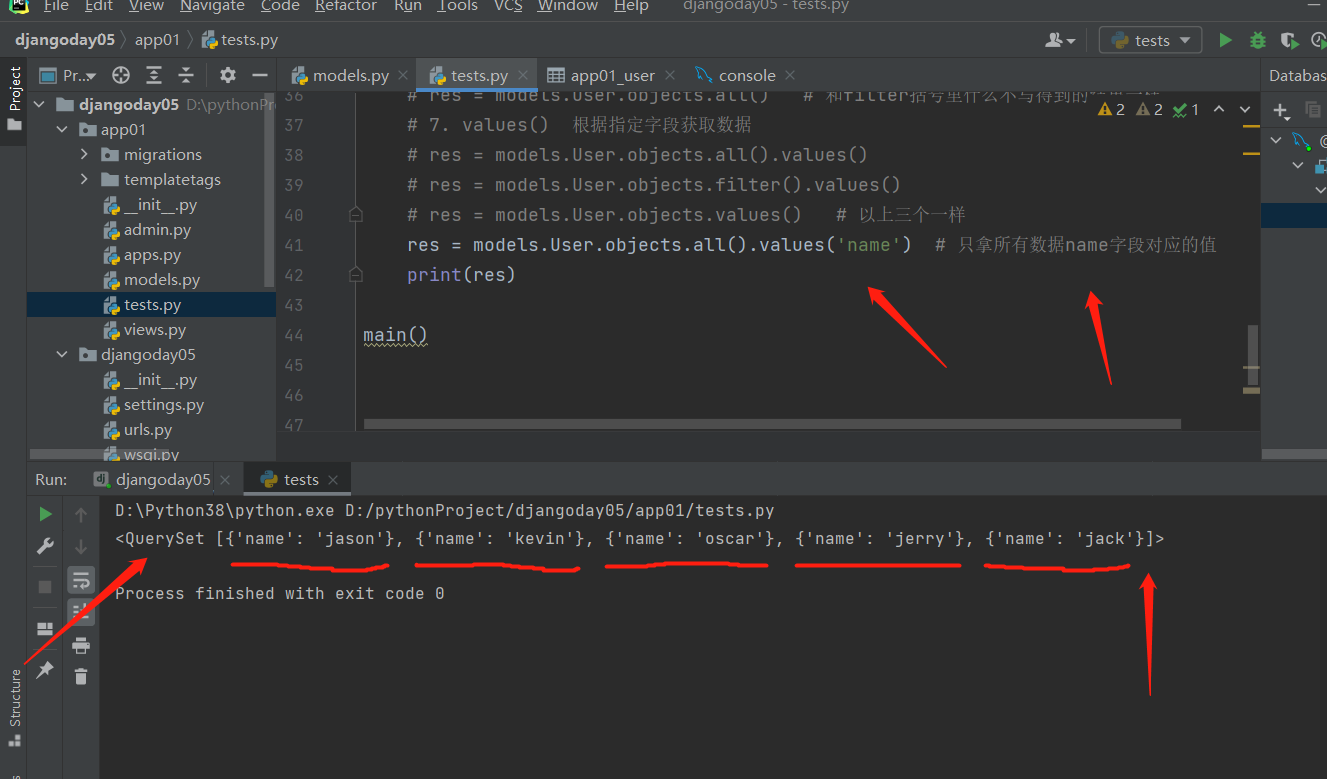The width and height of the screenshot is (1327, 779).
Task: Click the down arrow in Run output toolbar
Action: point(81,546)
